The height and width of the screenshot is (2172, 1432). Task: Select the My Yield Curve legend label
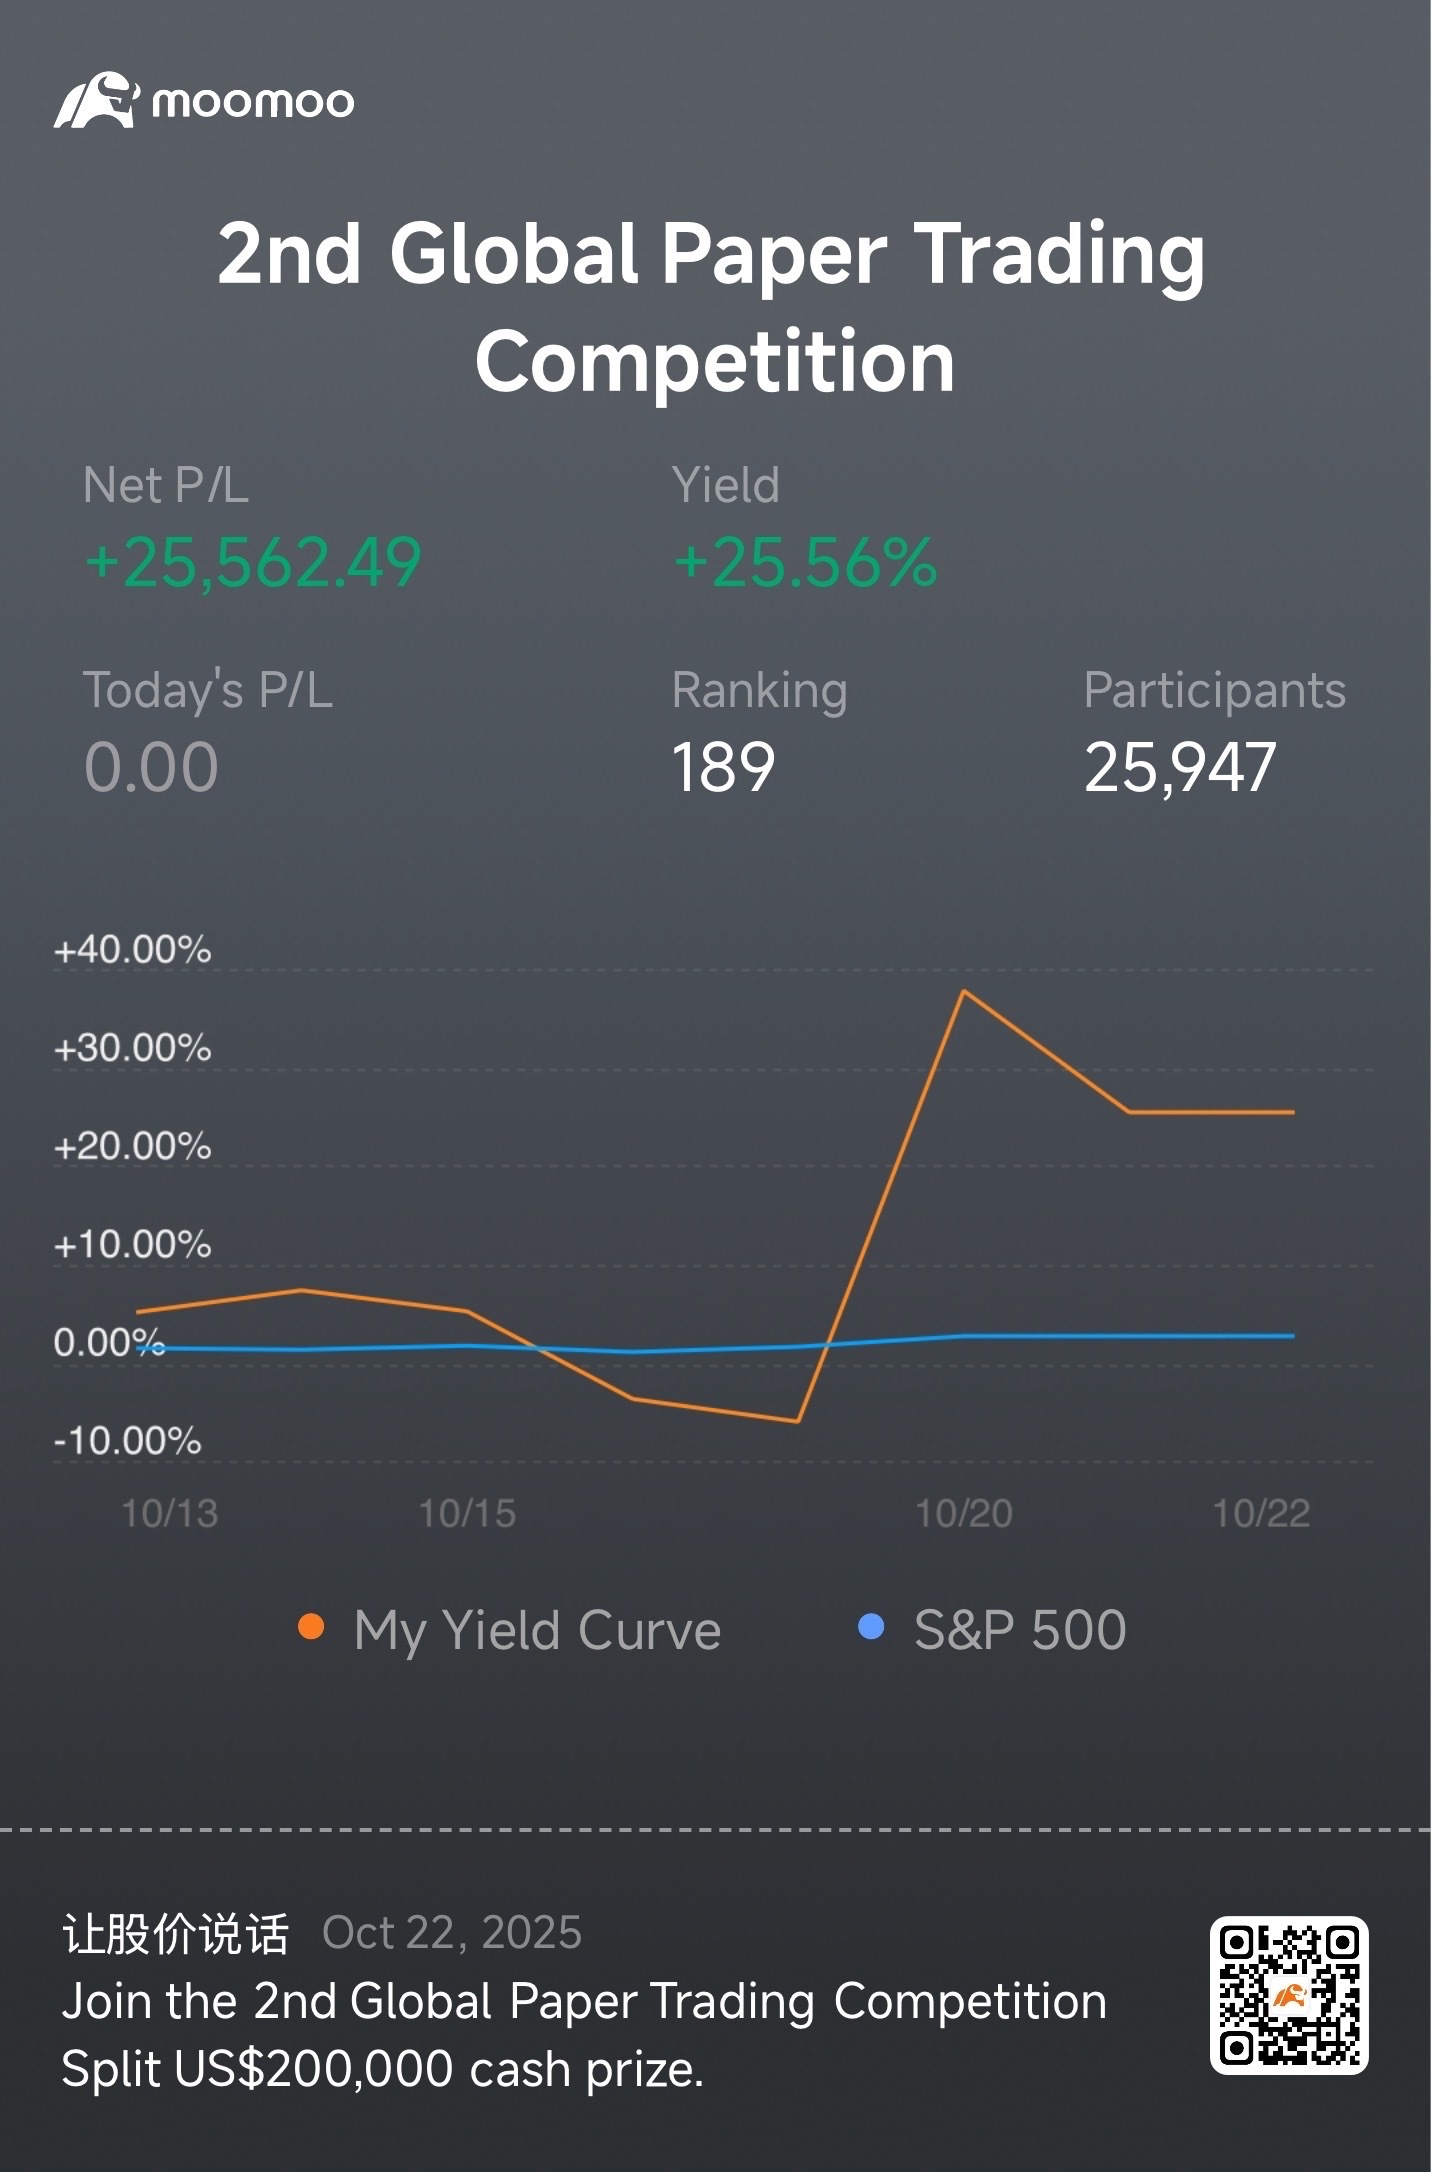coord(537,1630)
